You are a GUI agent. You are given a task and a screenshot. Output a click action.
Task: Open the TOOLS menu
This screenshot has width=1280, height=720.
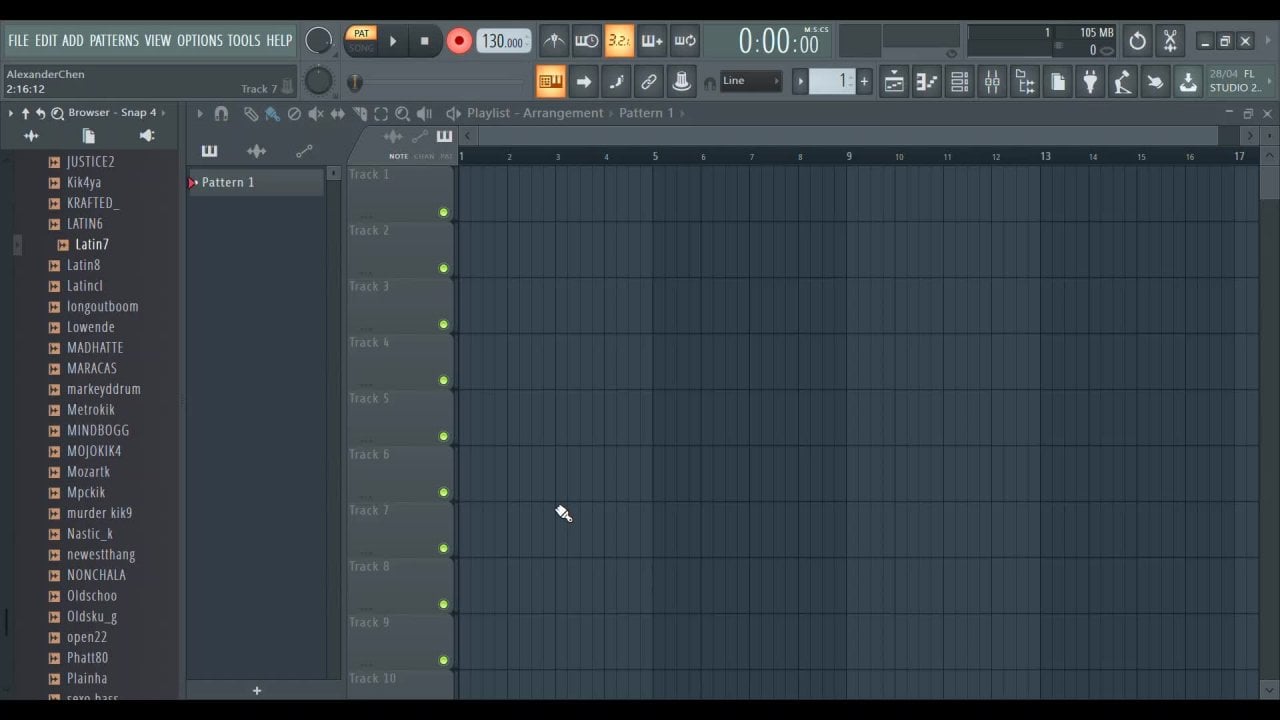[x=243, y=41]
